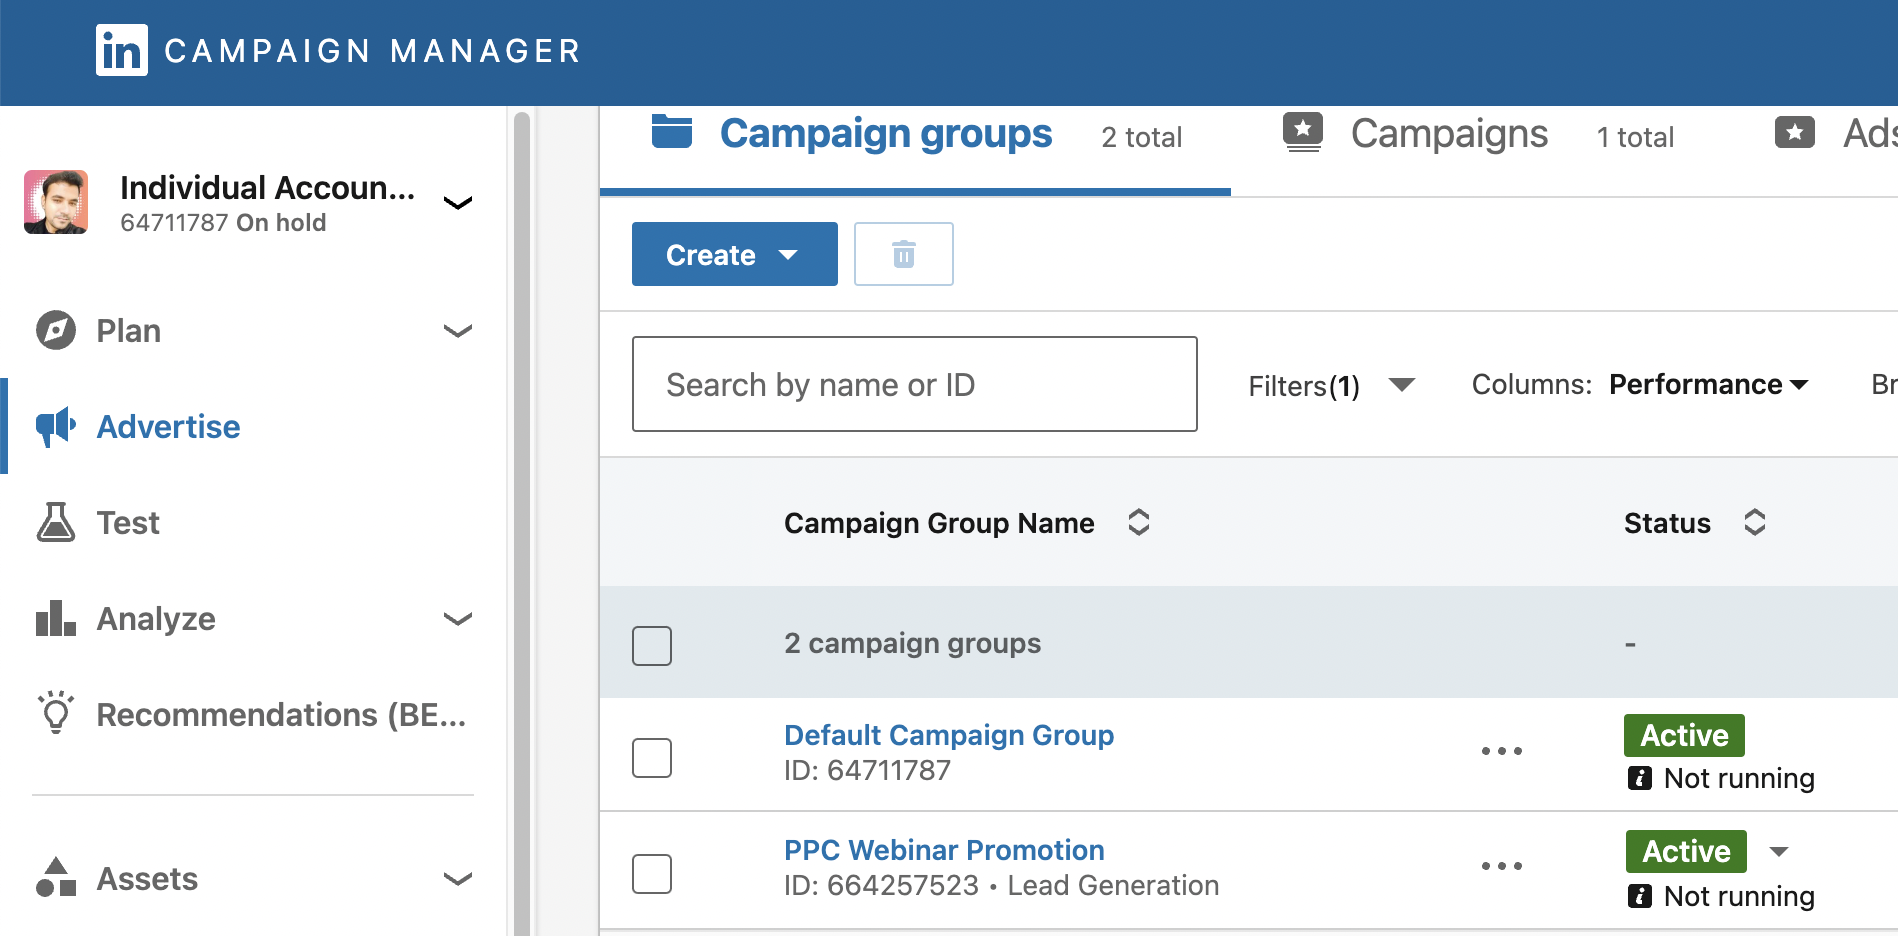The height and width of the screenshot is (936, 1898).
Task: Click the trash delete icon button
Action: tap(903, 254)
